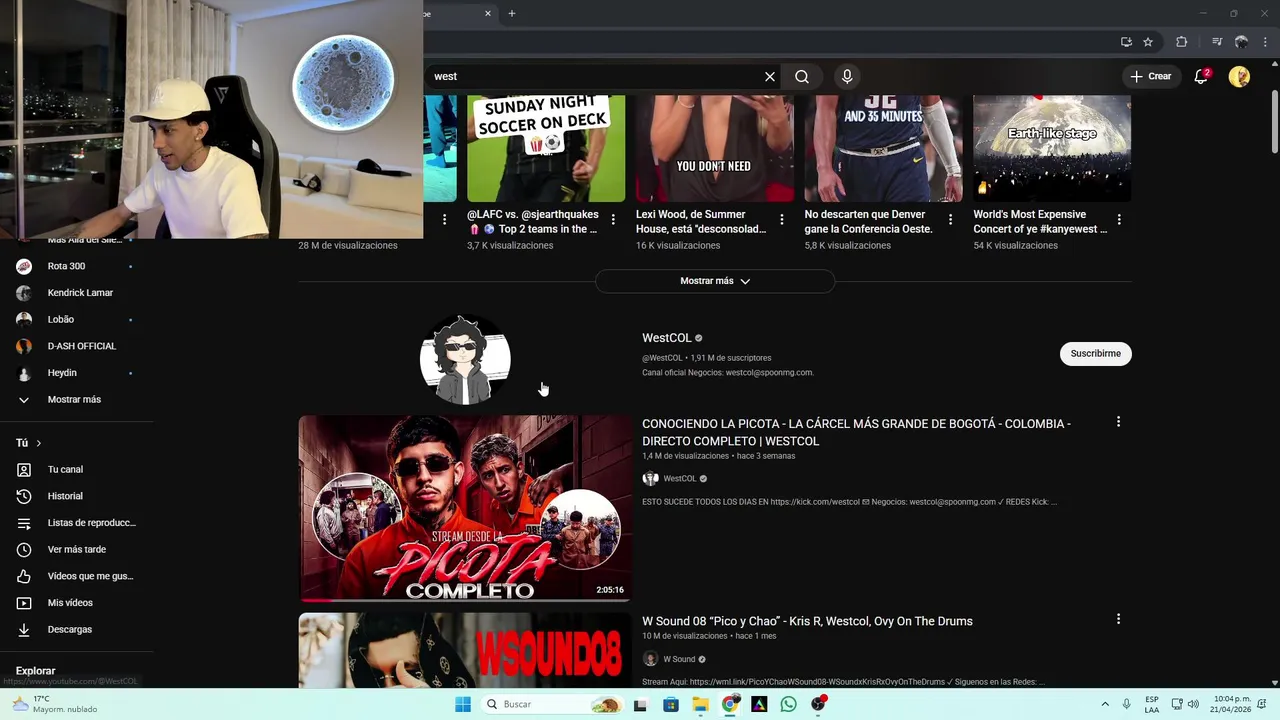Expand the Tú section chevron
1280x720 pixels.
[x=39, y=443]
